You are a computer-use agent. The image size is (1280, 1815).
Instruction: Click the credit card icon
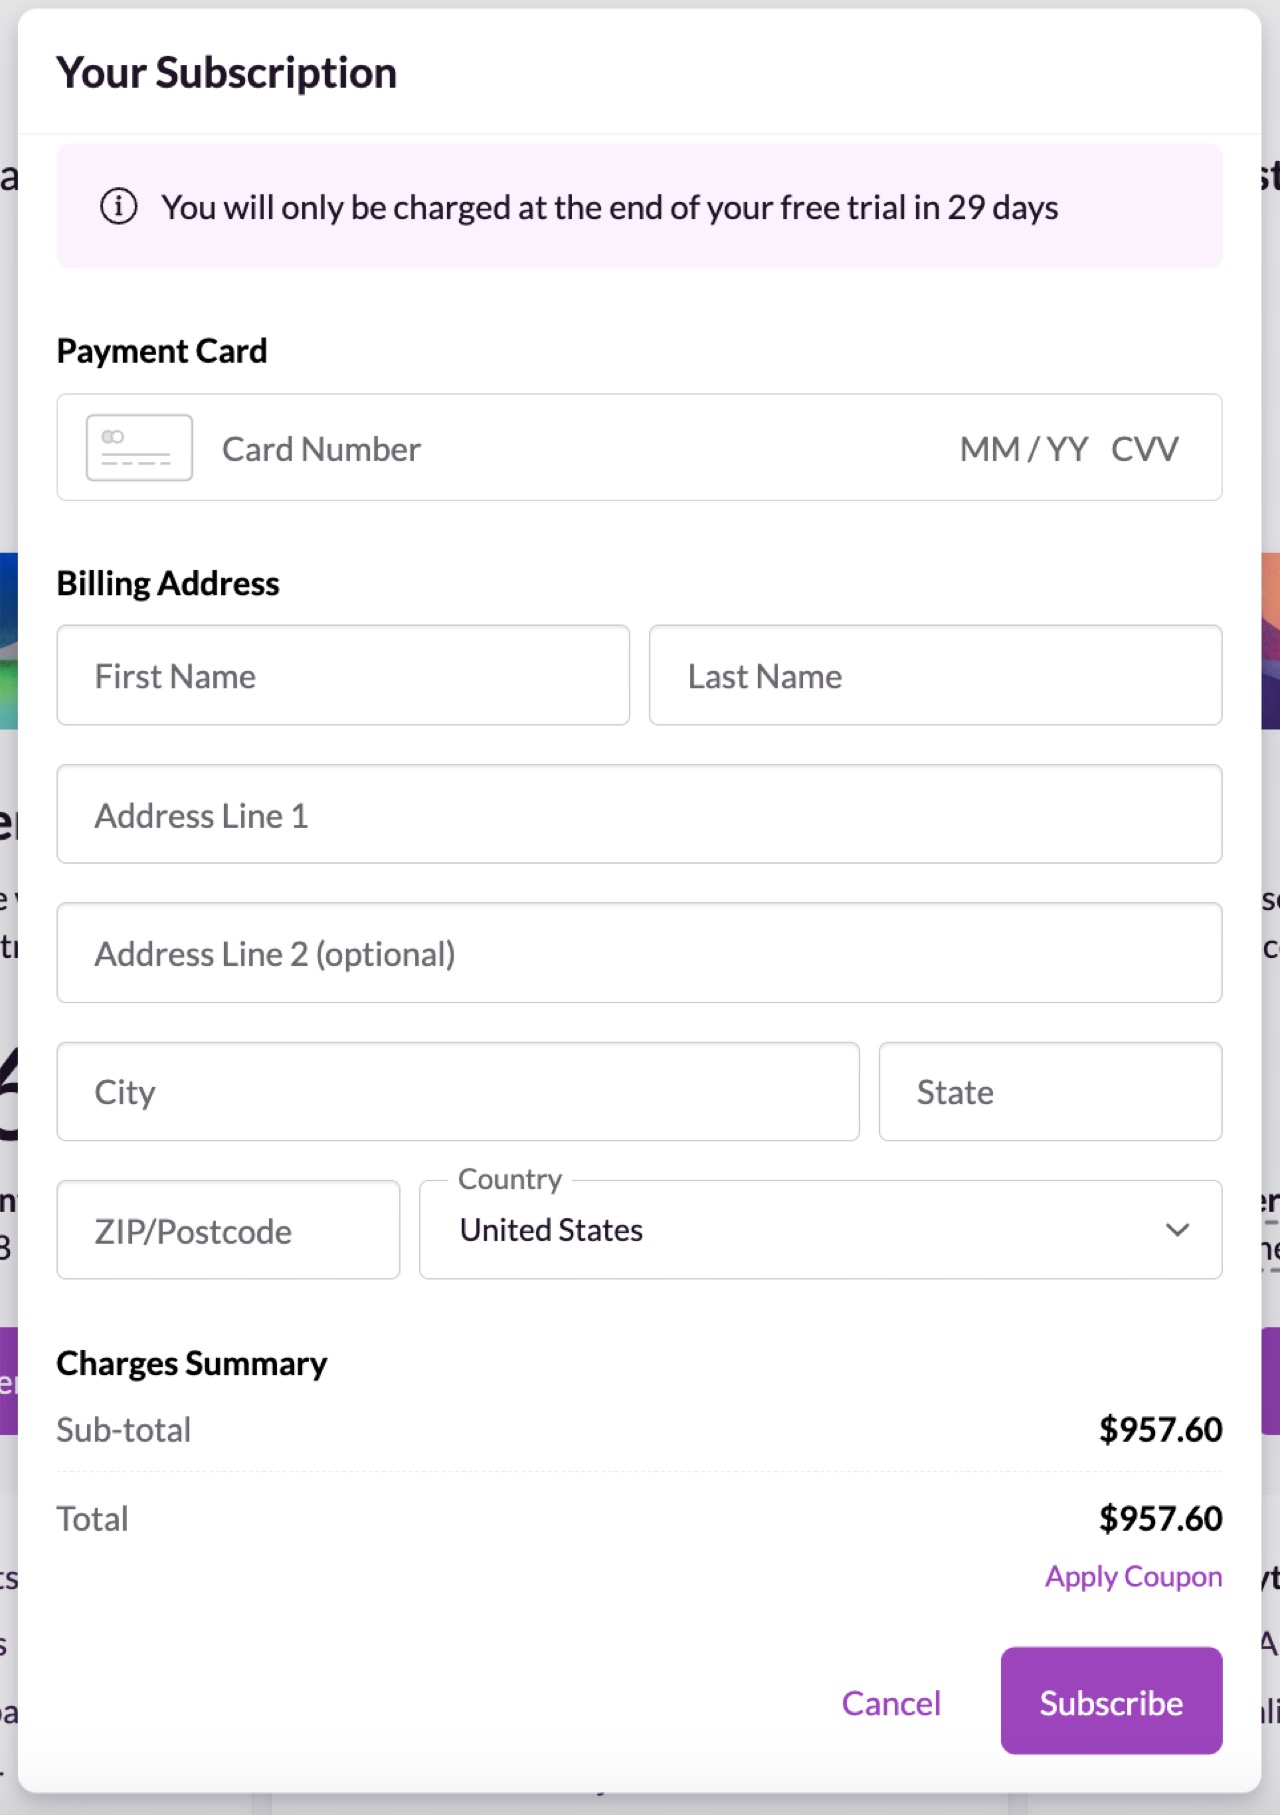click(139, 448)
